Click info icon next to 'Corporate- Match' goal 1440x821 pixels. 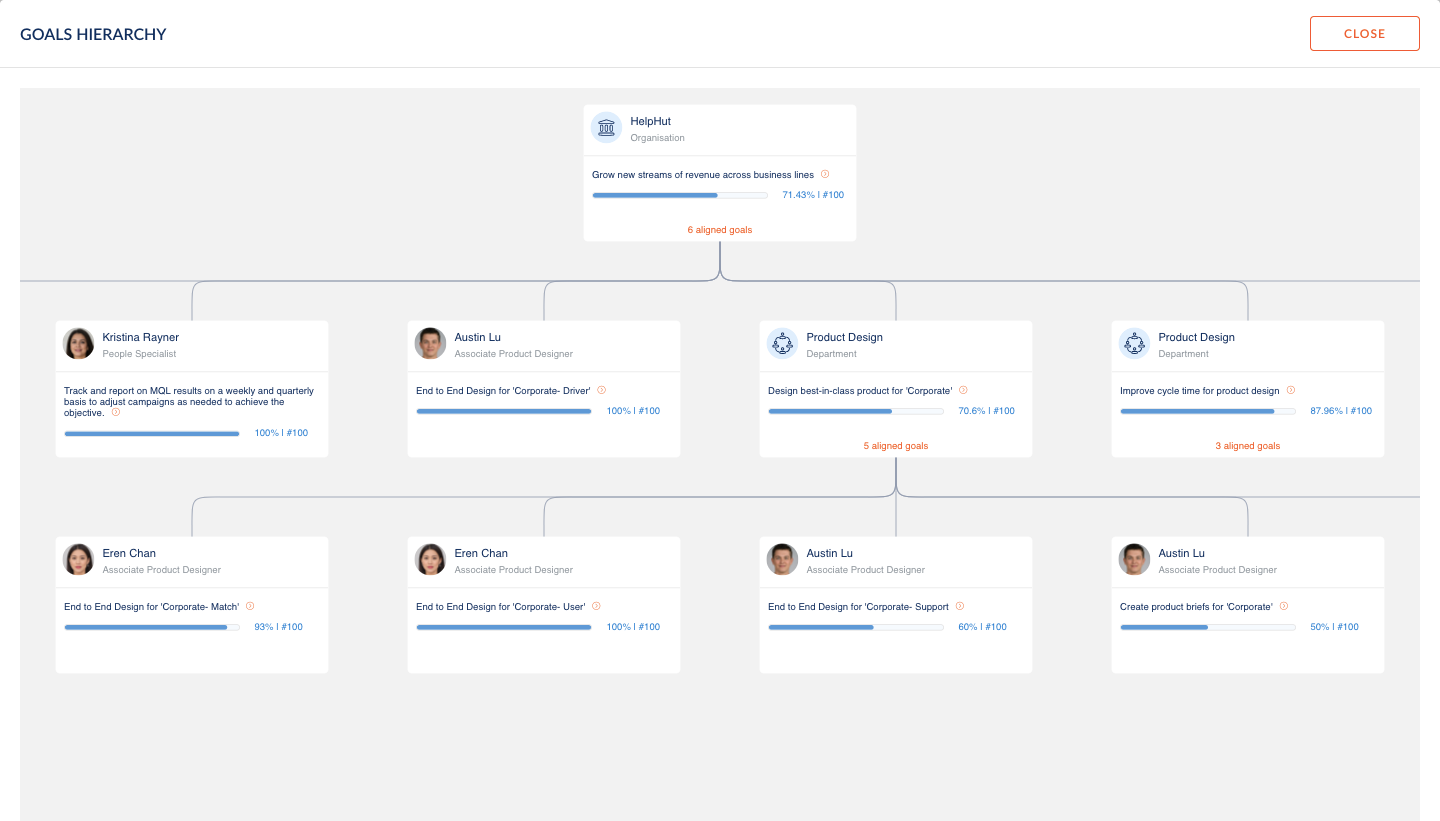(250, 606)
